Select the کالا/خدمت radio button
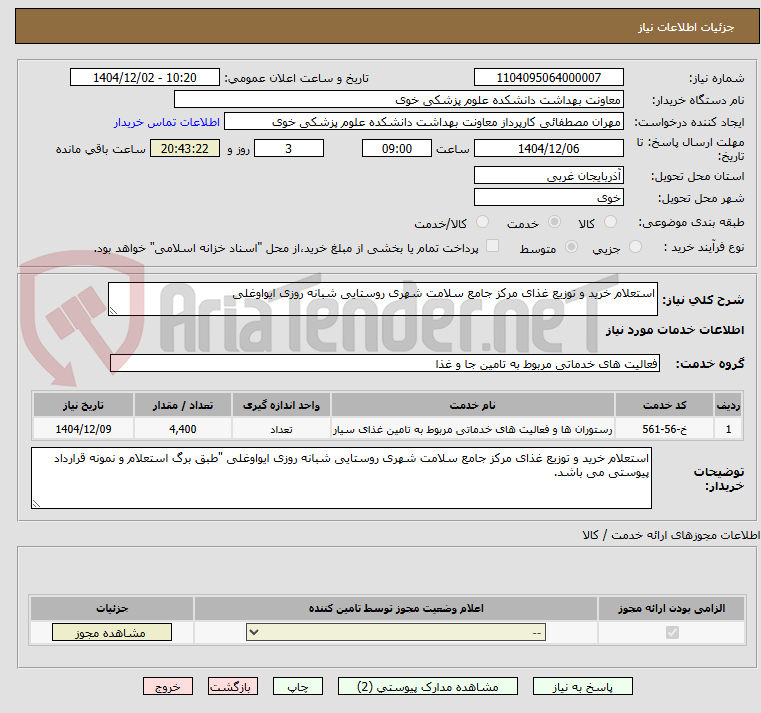 pyautogui.click(x=482, y=222)
